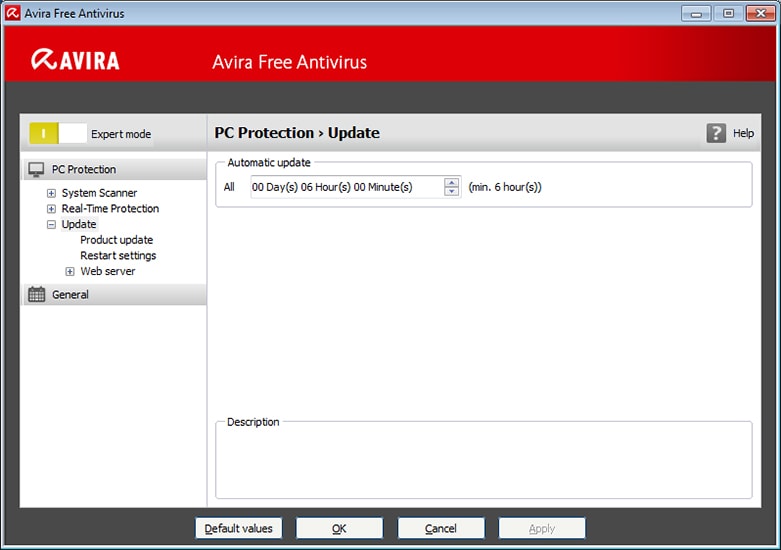Click the Apply button
The image size is (781, 550).
point(542,528)
